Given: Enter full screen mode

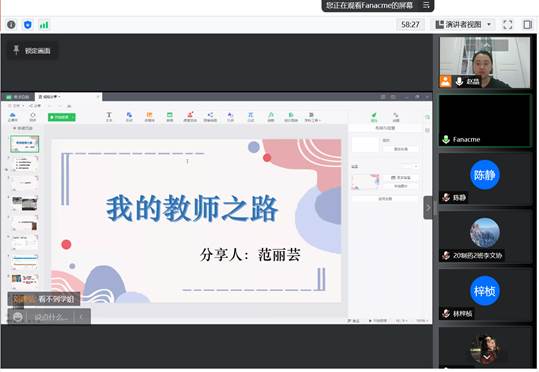Looking at the screenshot, I should pyautogui.click(x=507, y=25).
